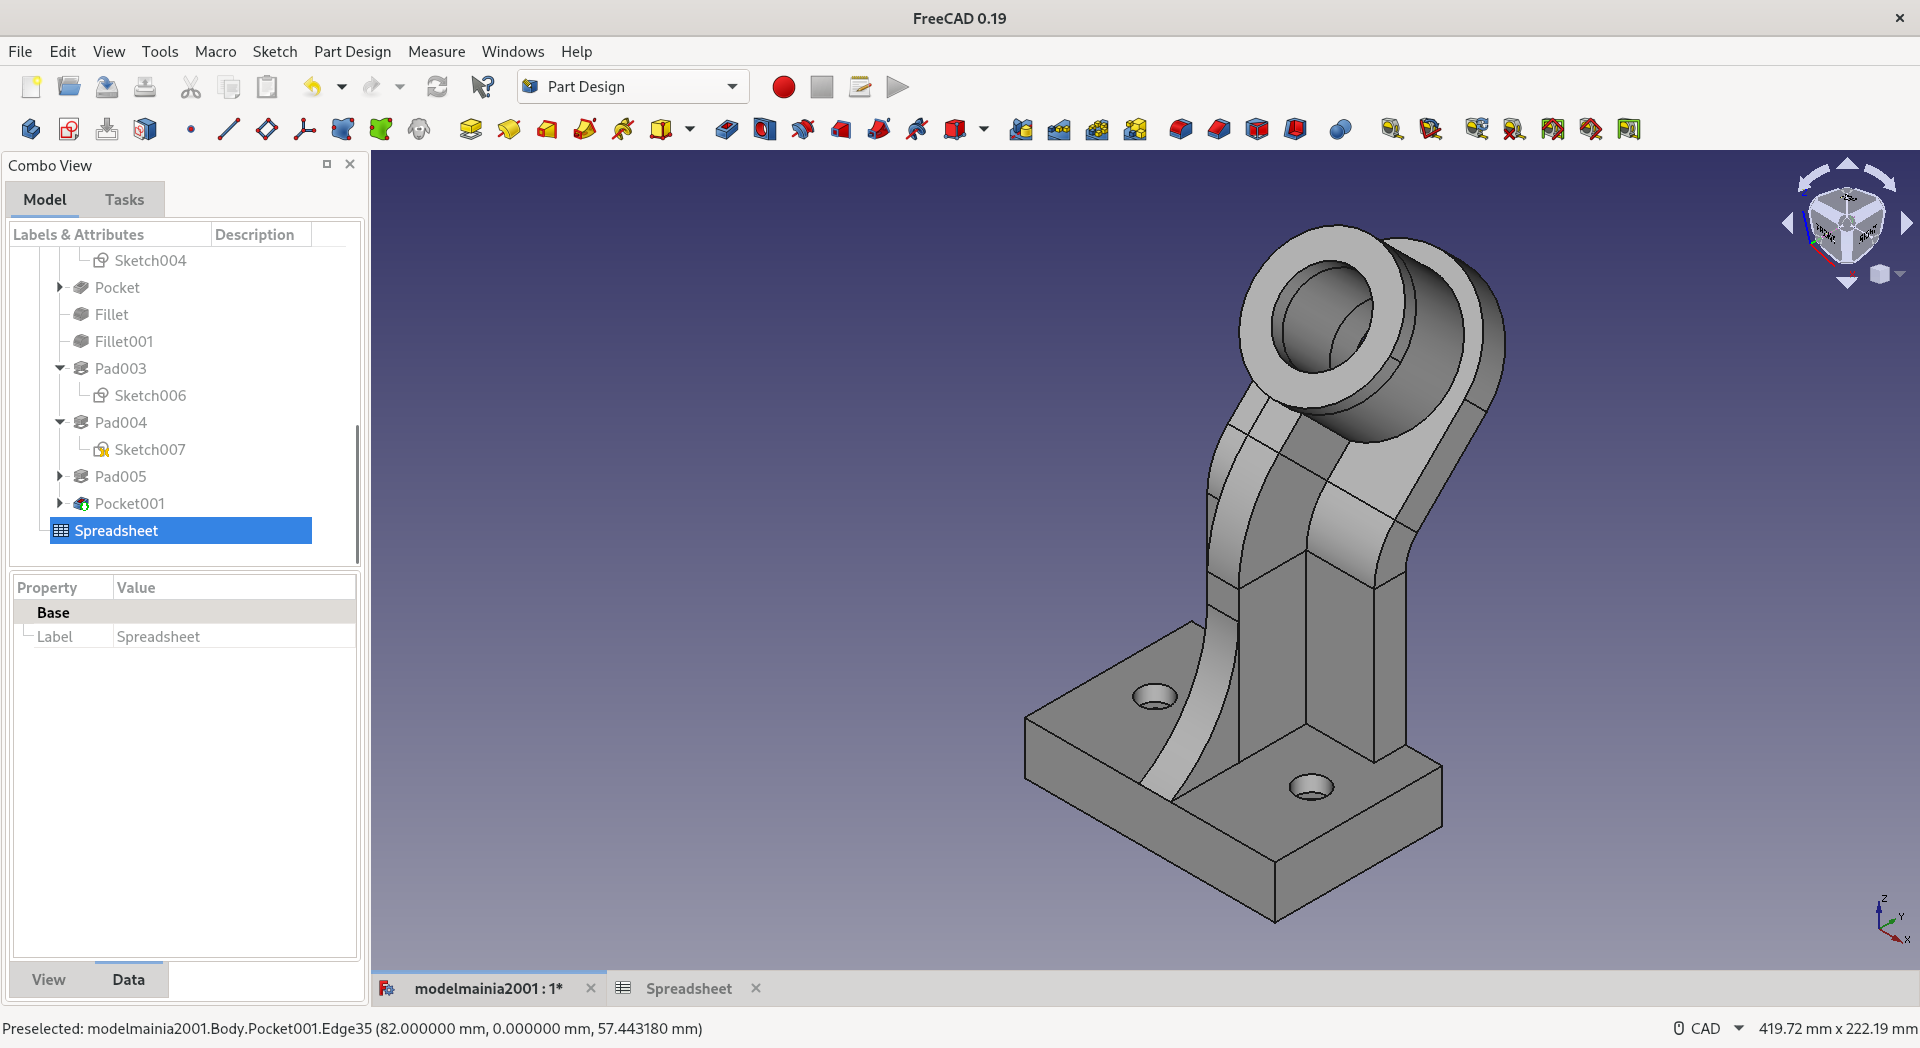The image size is (1920, 1048).
Task: Click the Mirrored feature icon
Action: (x=1021, y=129)
